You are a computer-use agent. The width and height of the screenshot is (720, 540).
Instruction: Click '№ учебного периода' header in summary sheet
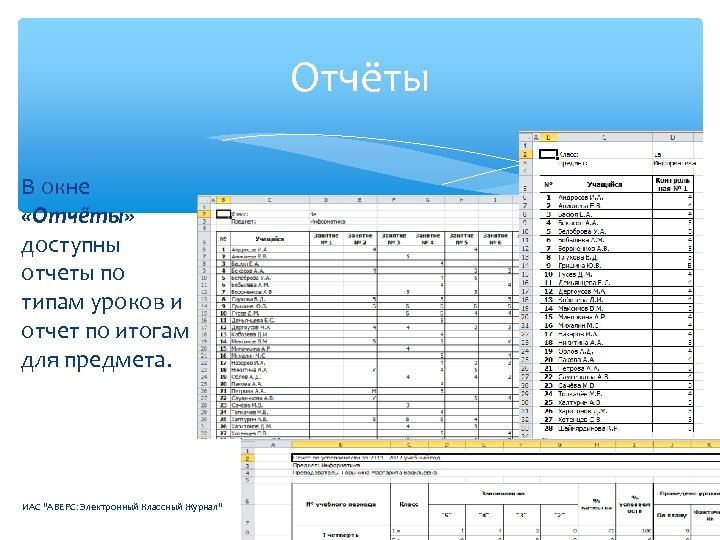pos(341,504)
